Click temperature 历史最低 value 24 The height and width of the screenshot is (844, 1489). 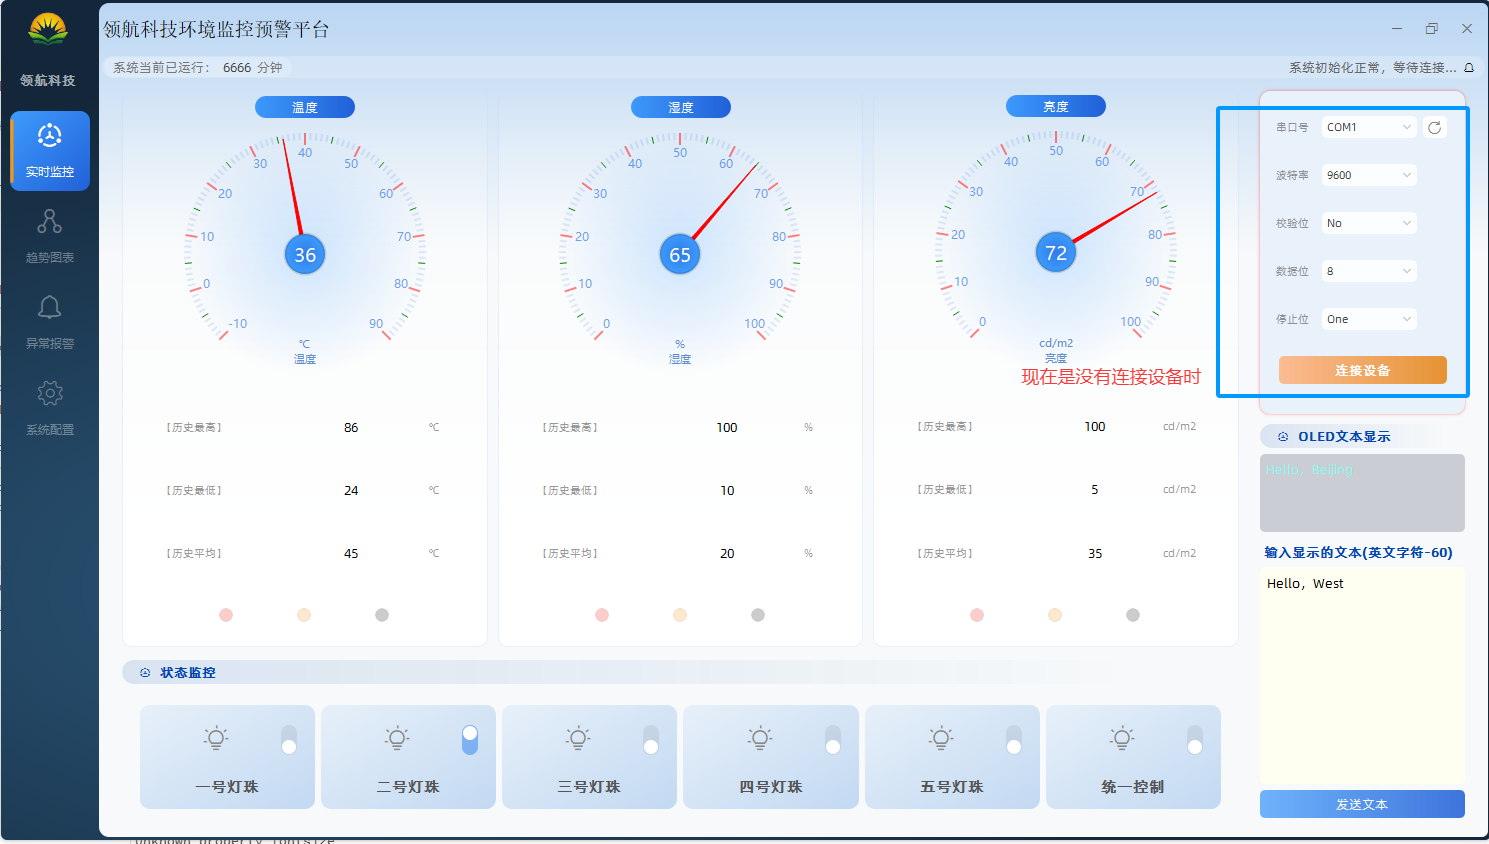351,490
